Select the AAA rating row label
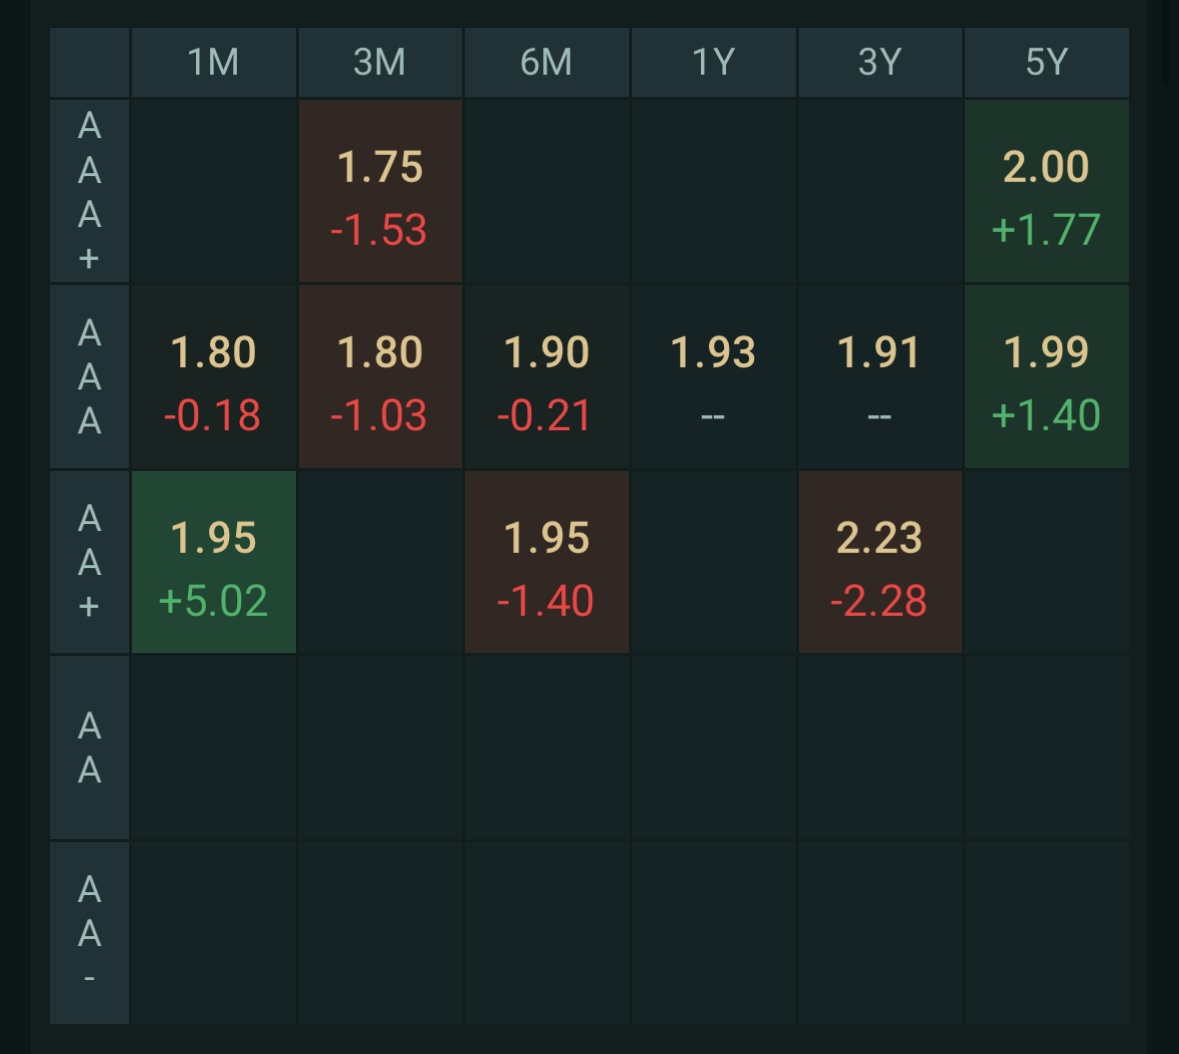Viewport: 1179px width, 1054px height. (89, 377)
